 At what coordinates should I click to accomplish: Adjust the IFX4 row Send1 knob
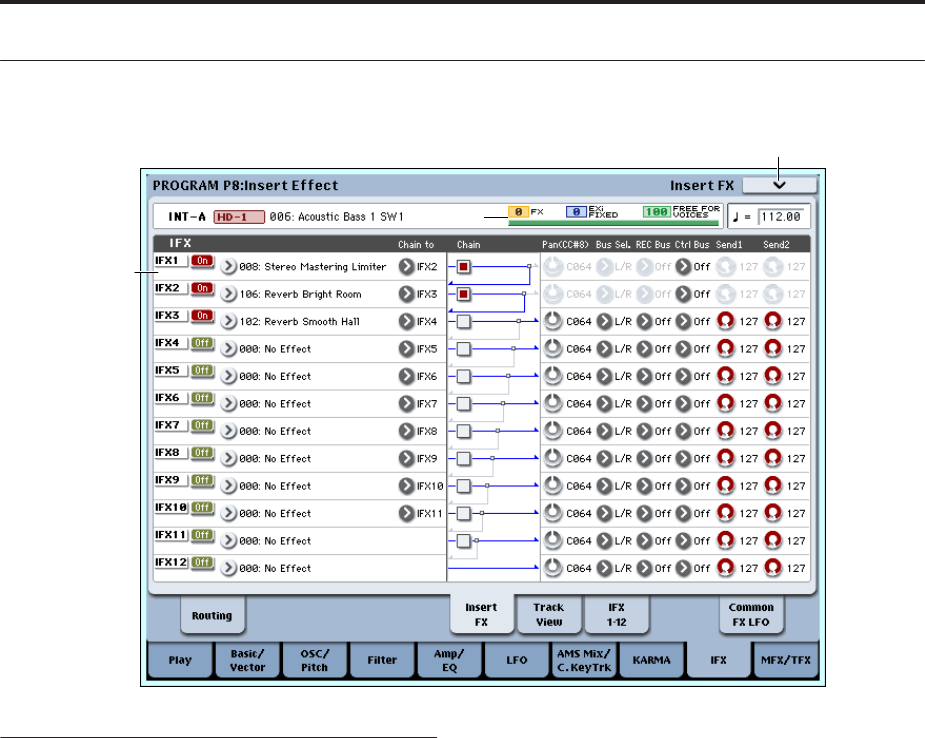click(727, 350)
